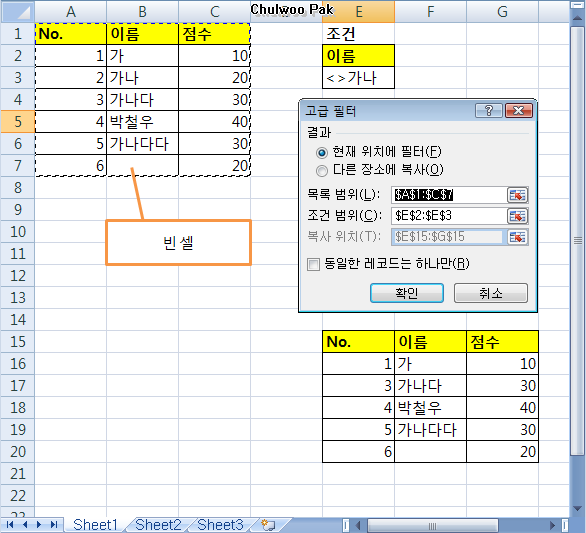Switch to Sheet2 tab
586x533 pixels.
pos(158,525)
